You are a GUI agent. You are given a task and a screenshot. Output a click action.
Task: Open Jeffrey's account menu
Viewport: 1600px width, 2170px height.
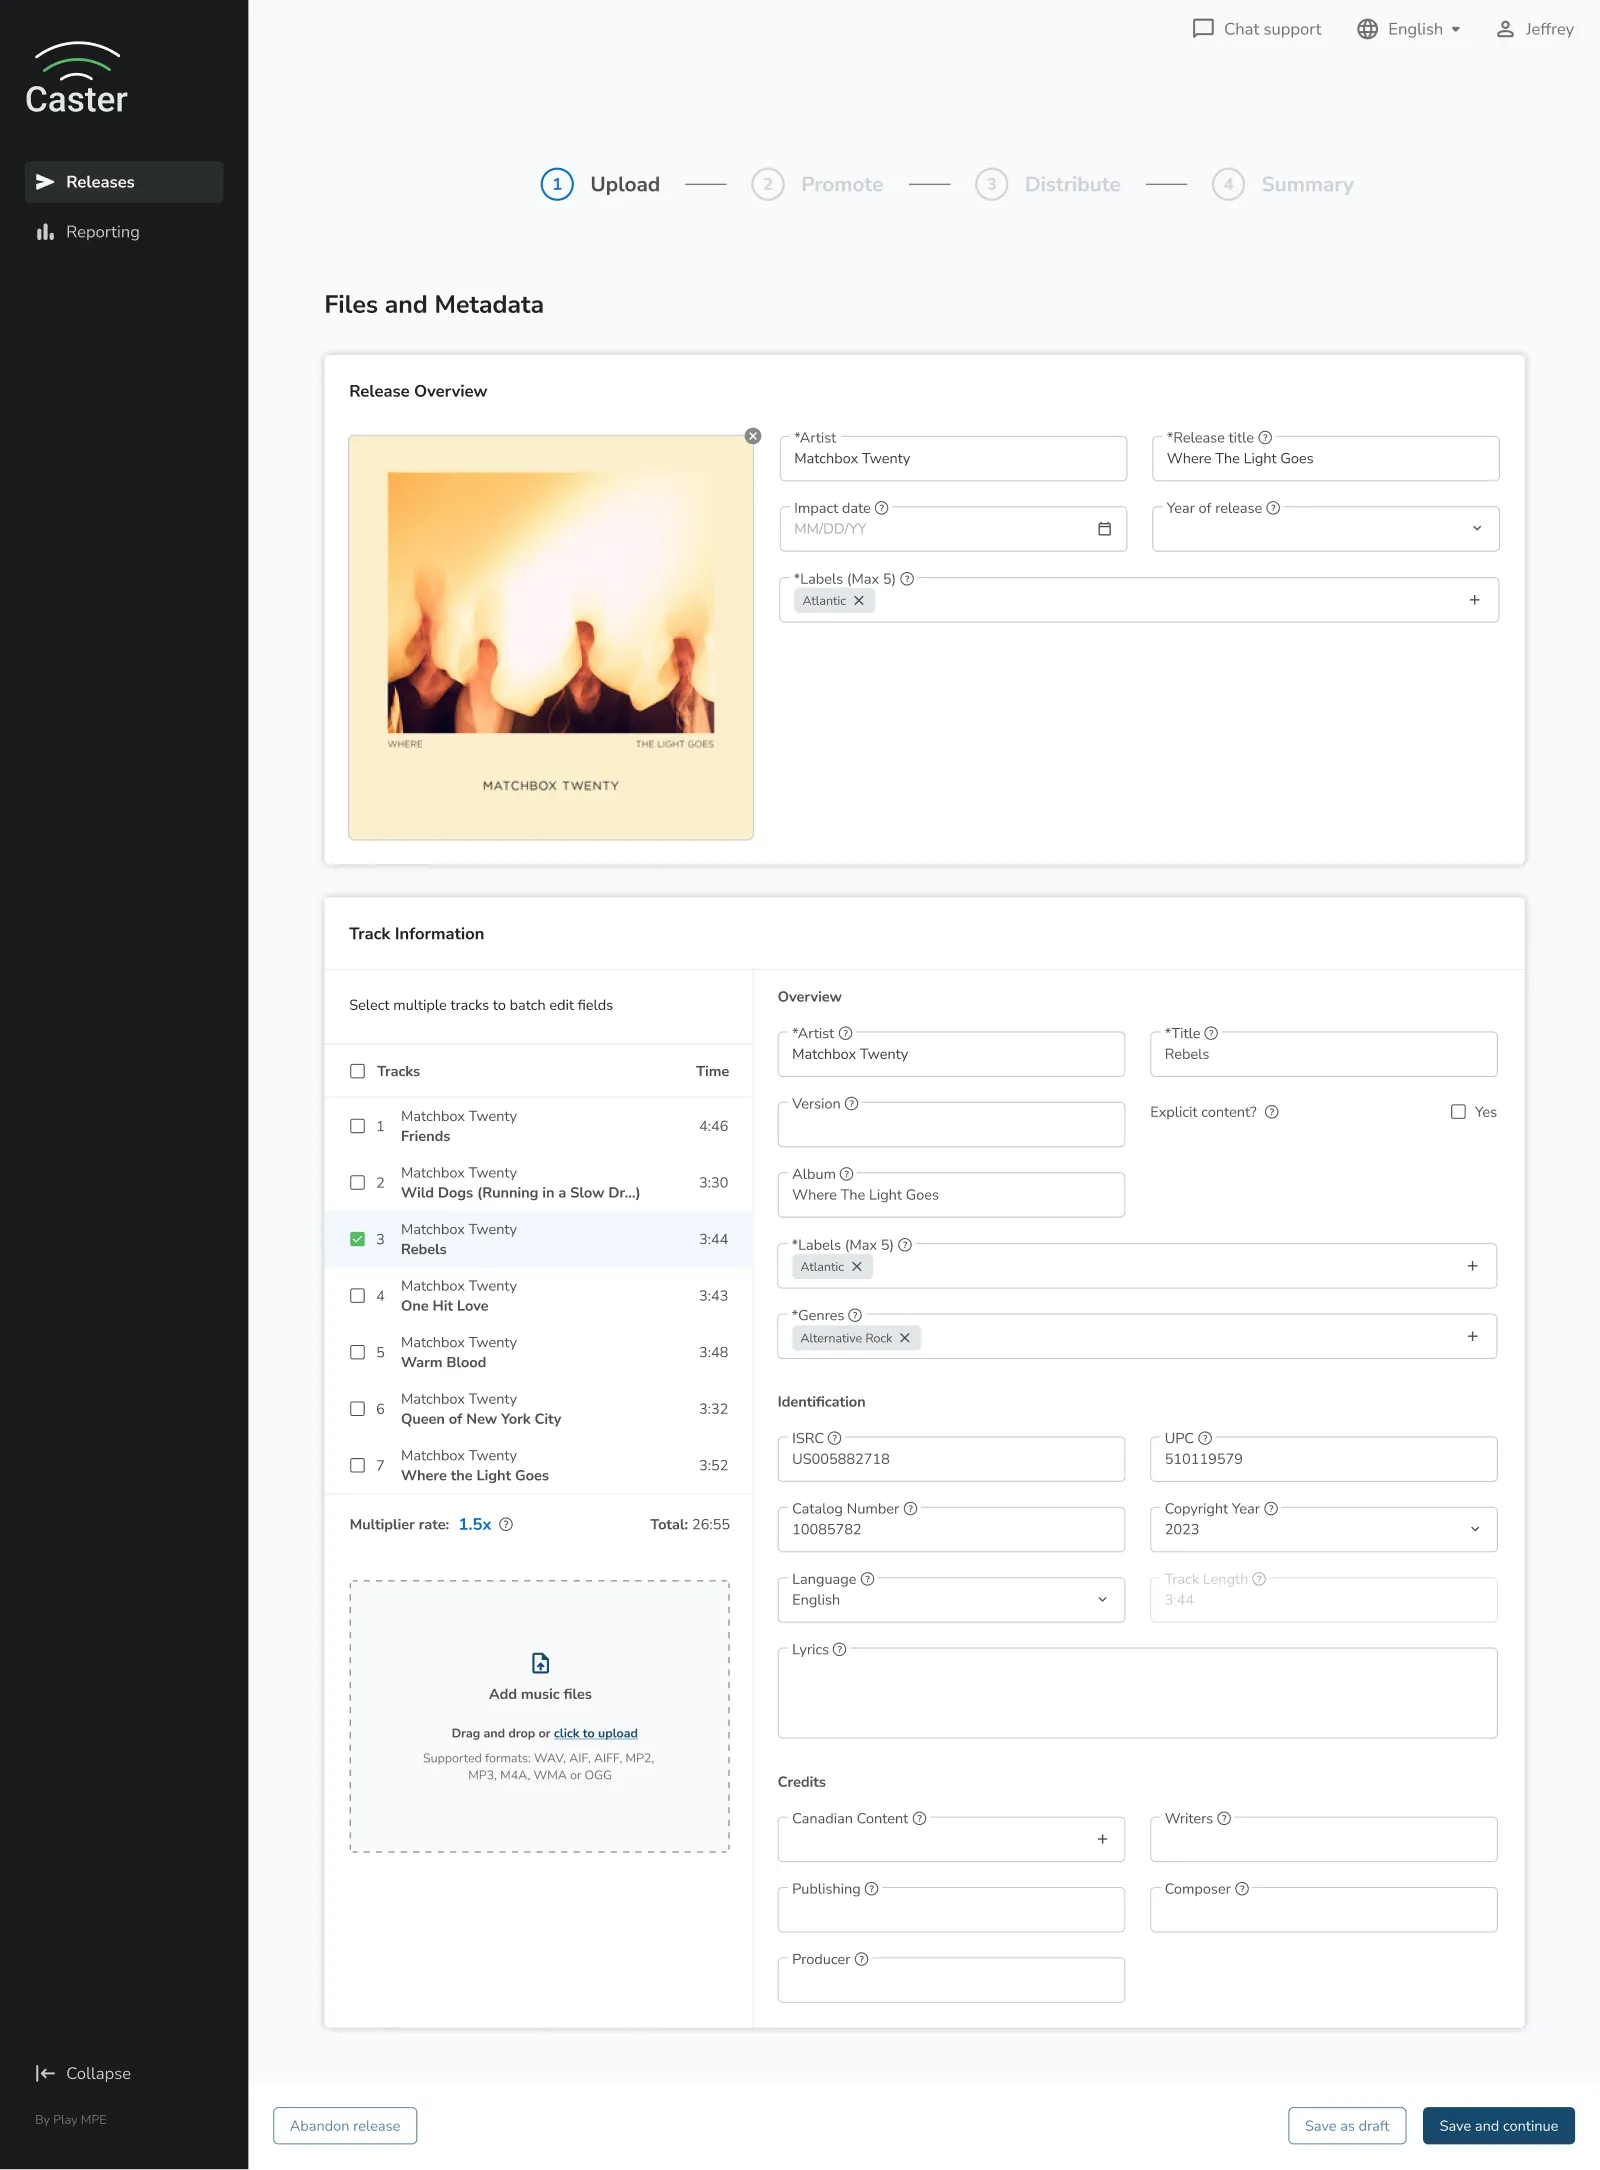(x=1535, y=29)
